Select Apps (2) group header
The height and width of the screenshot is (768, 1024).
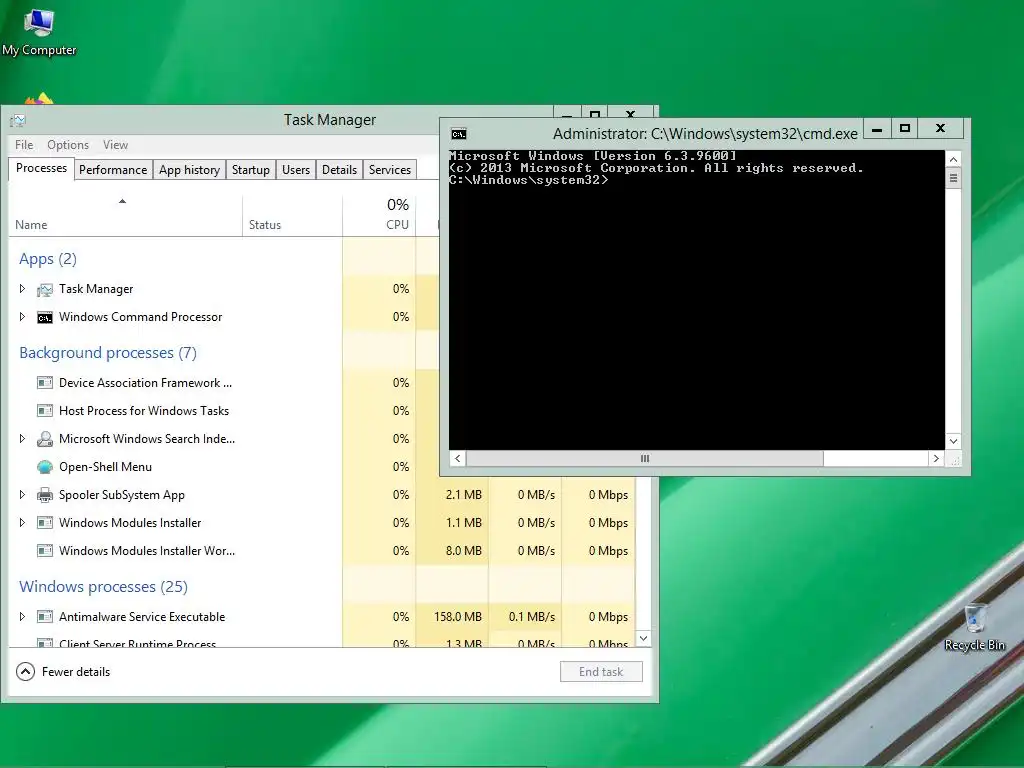coord(48,259)
